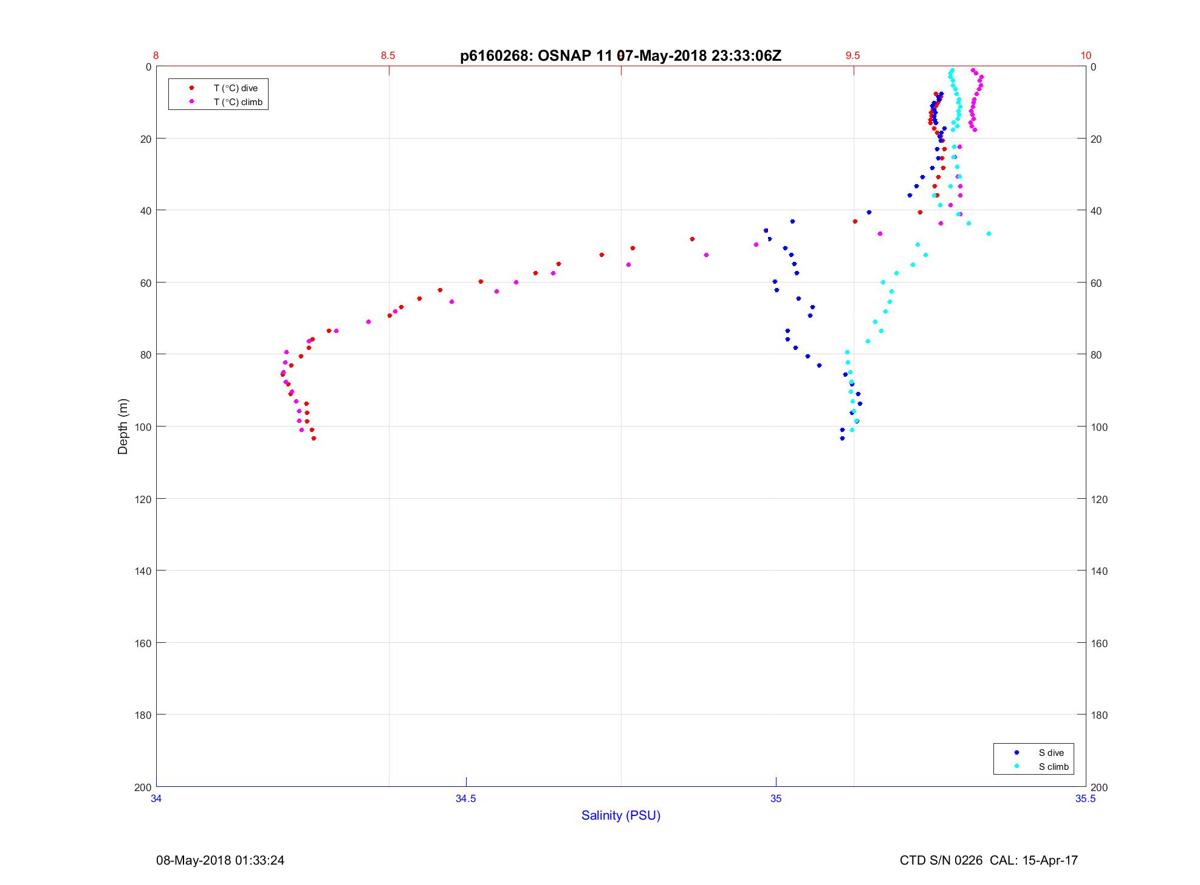
Task: Click the blue '34.5' salinity tick label
Action: (x=466, y=798)
